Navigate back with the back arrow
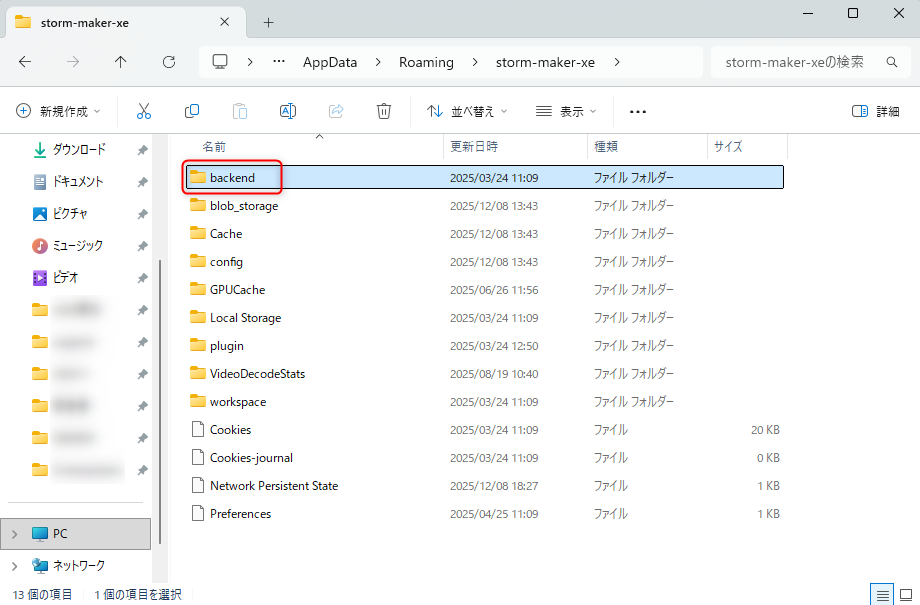920x605 pixels. pos(25,62)
